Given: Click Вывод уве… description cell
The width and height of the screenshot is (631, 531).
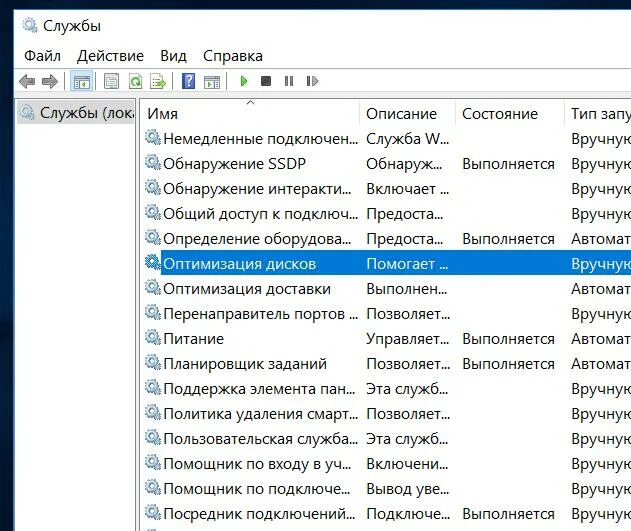Looking at the screenshot, I should (x=407, y=489).
